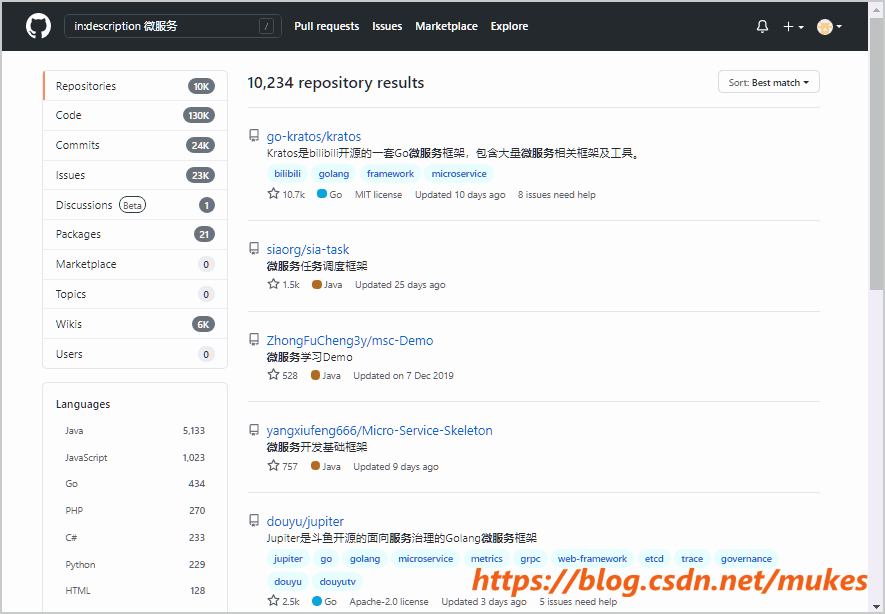This screenshot has width=885, height=614.
Task: Filter results by JavaScript language
Action: click(x=135, y=457)
